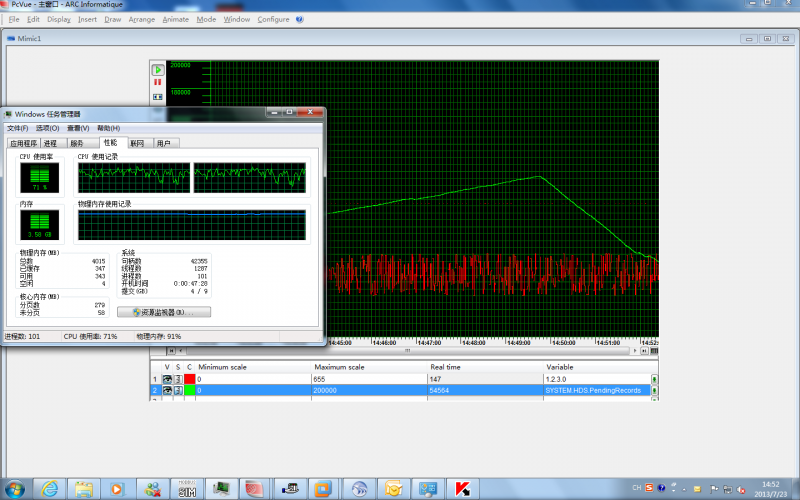Switch to the 联网 tab in Task Manager
The width and height of the screenshot is (800, 500).
137,143
